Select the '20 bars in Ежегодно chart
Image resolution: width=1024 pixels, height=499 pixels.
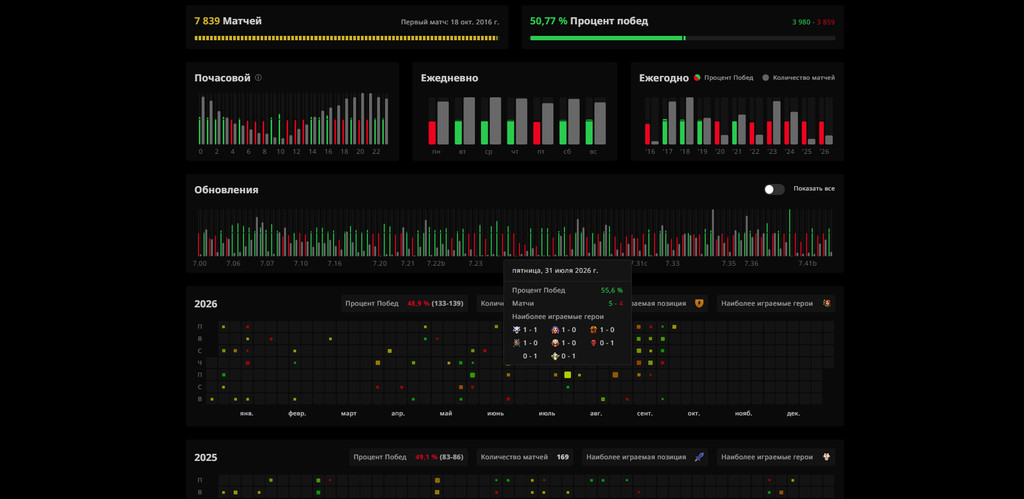pos(721,121)
